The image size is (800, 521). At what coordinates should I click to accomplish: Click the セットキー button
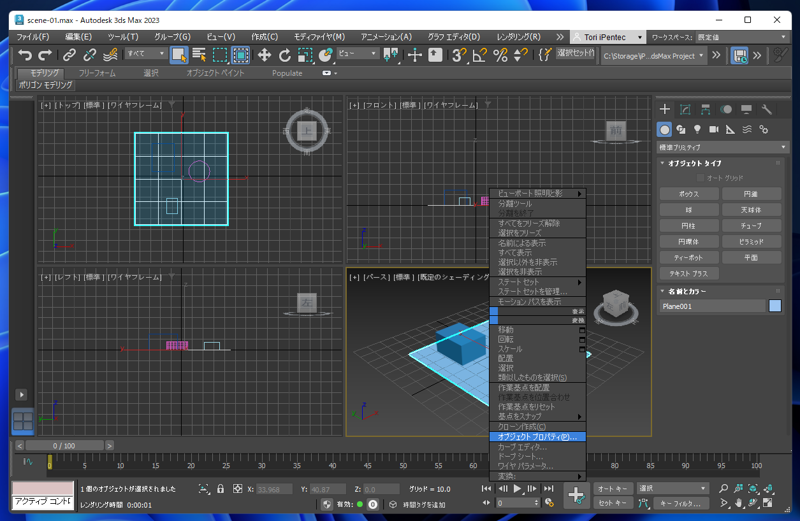coord(613,503)
